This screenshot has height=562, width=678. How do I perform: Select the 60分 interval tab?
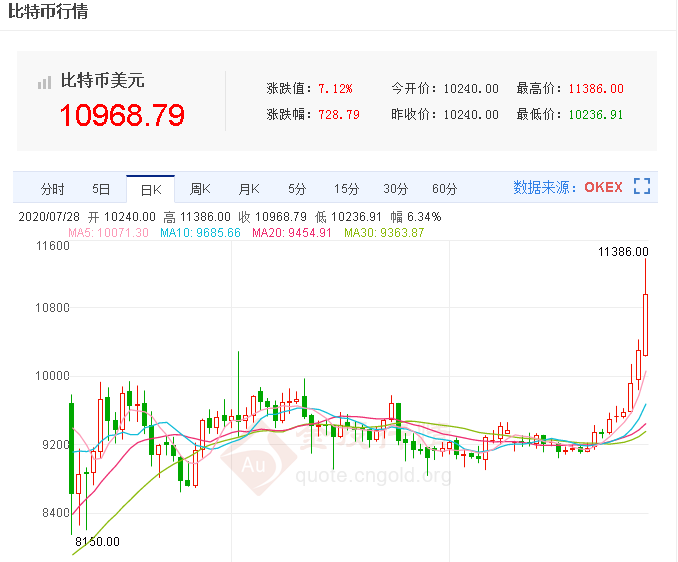(x=445, y=189)
